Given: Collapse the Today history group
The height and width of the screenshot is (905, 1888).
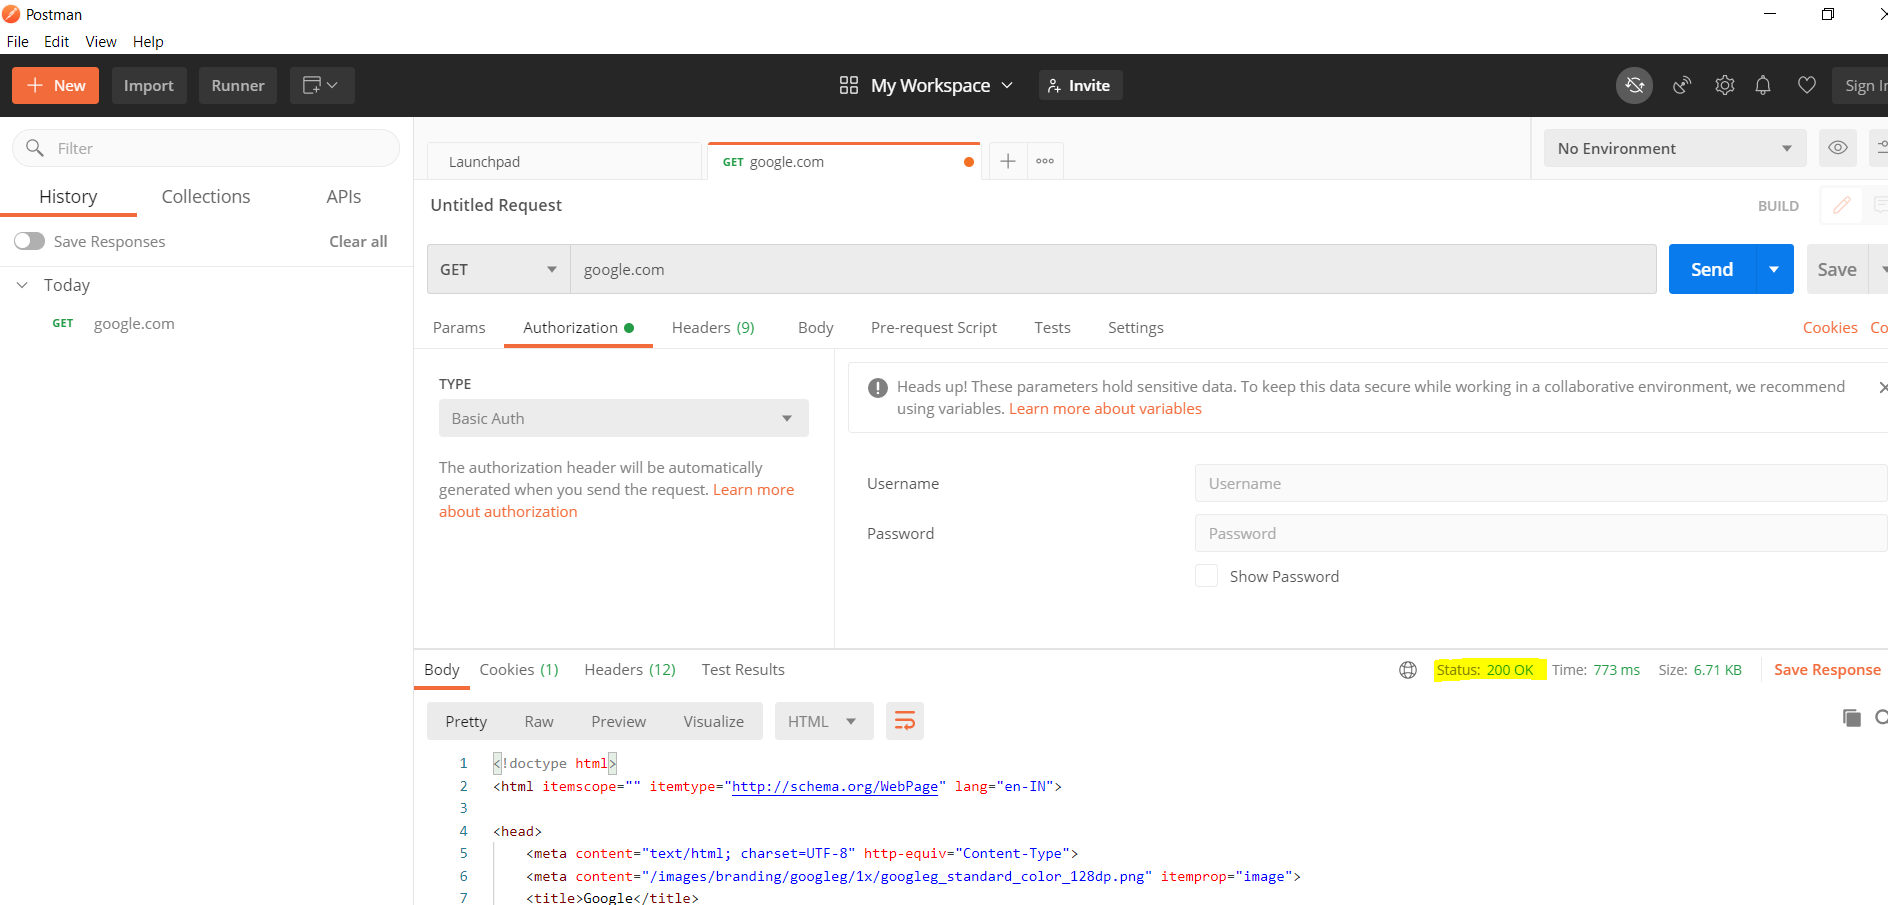Looking at the screenshot, I should [x=22, y=285].
